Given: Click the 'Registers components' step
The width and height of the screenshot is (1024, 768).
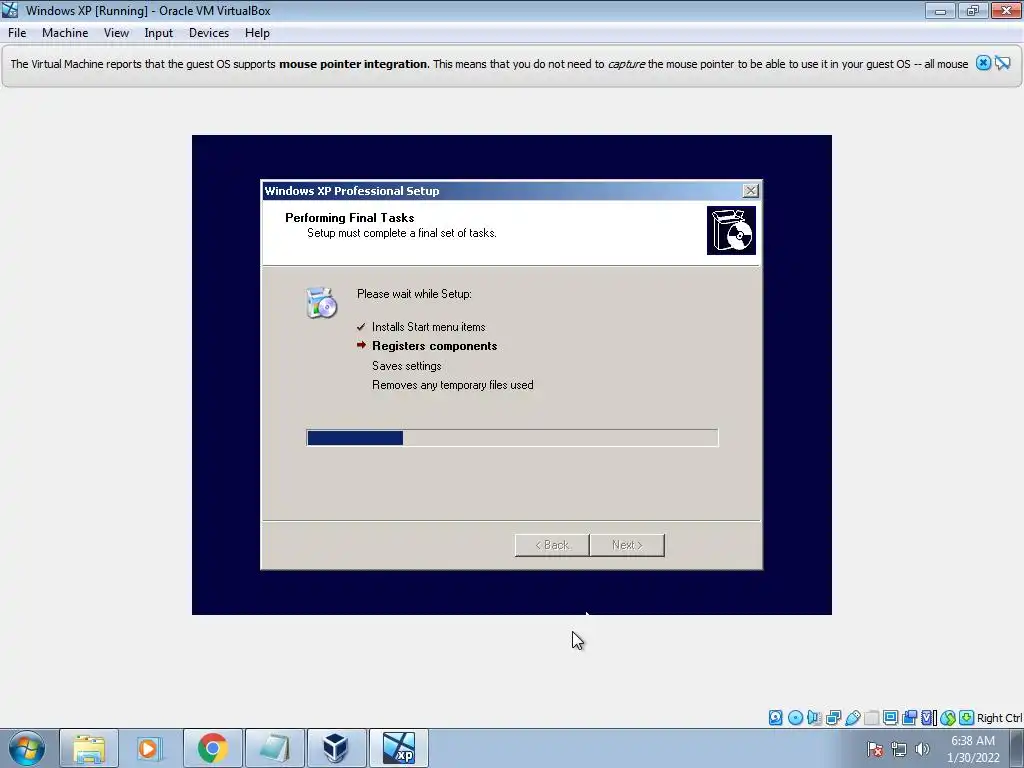Looking at the screenshot, I should tap(434, 346).
